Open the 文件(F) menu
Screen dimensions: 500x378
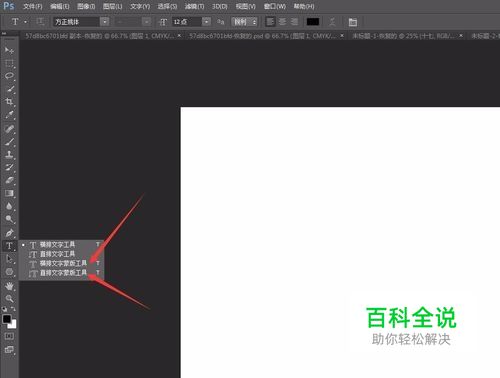pyautogui.click(x=33, y=6)
